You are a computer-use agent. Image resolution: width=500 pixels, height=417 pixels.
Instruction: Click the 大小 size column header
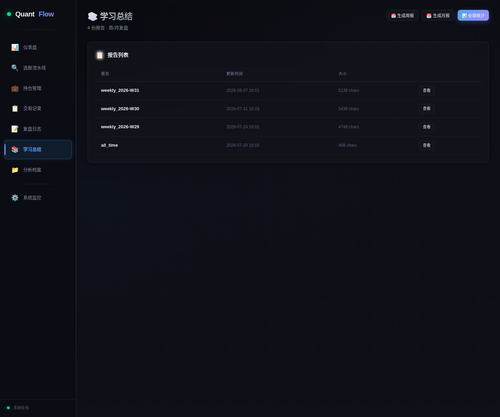[x=342, y=74]
